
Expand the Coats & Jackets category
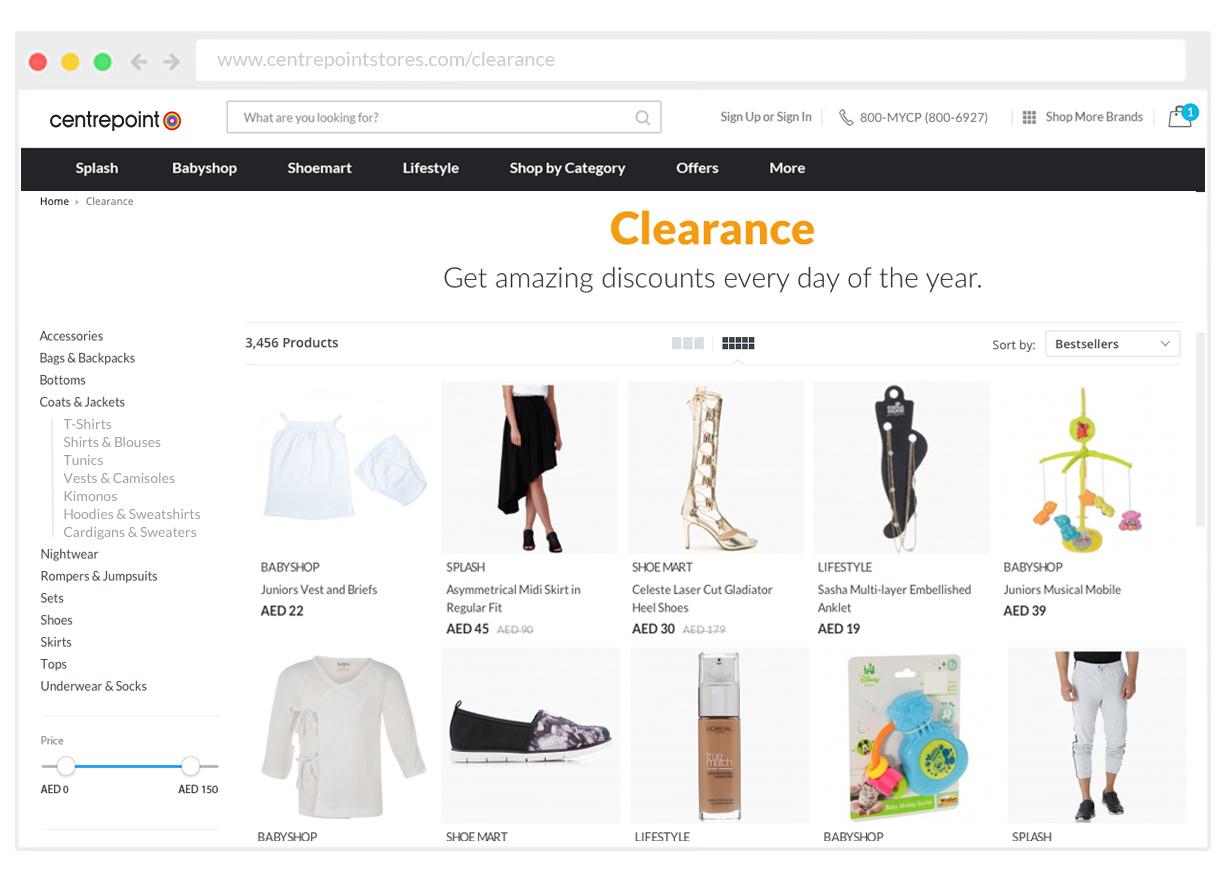coord(82,402)
